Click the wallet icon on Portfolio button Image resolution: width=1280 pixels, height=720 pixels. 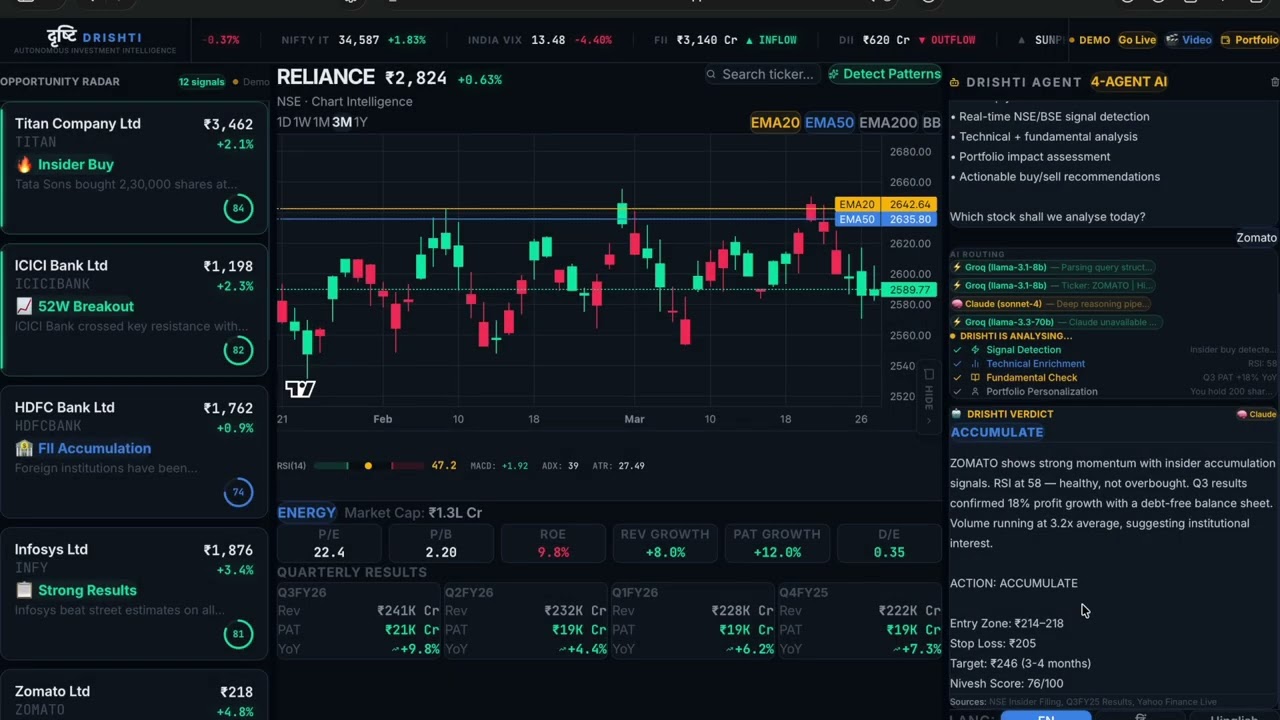(x=1226, y=40)
